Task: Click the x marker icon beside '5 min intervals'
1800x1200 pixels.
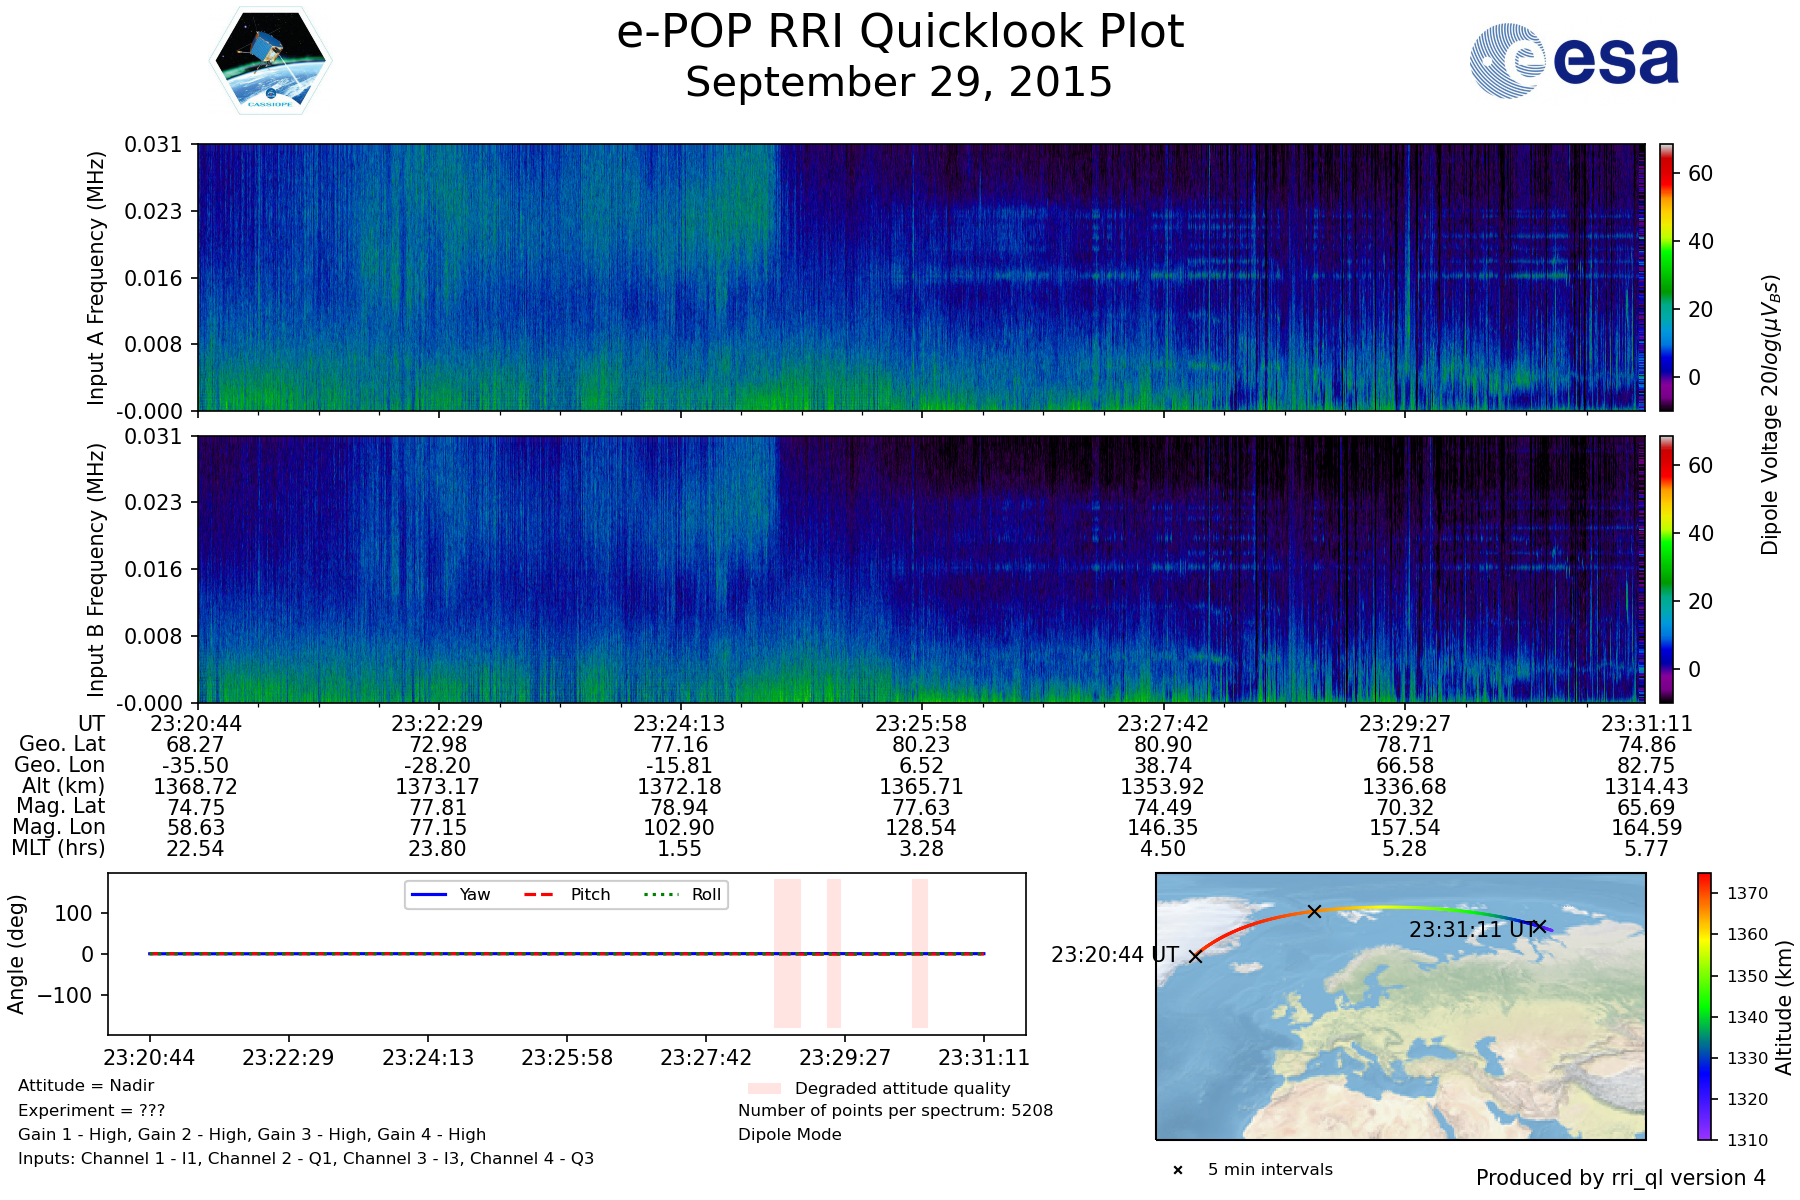Action: click(x=1178, y=1170)
